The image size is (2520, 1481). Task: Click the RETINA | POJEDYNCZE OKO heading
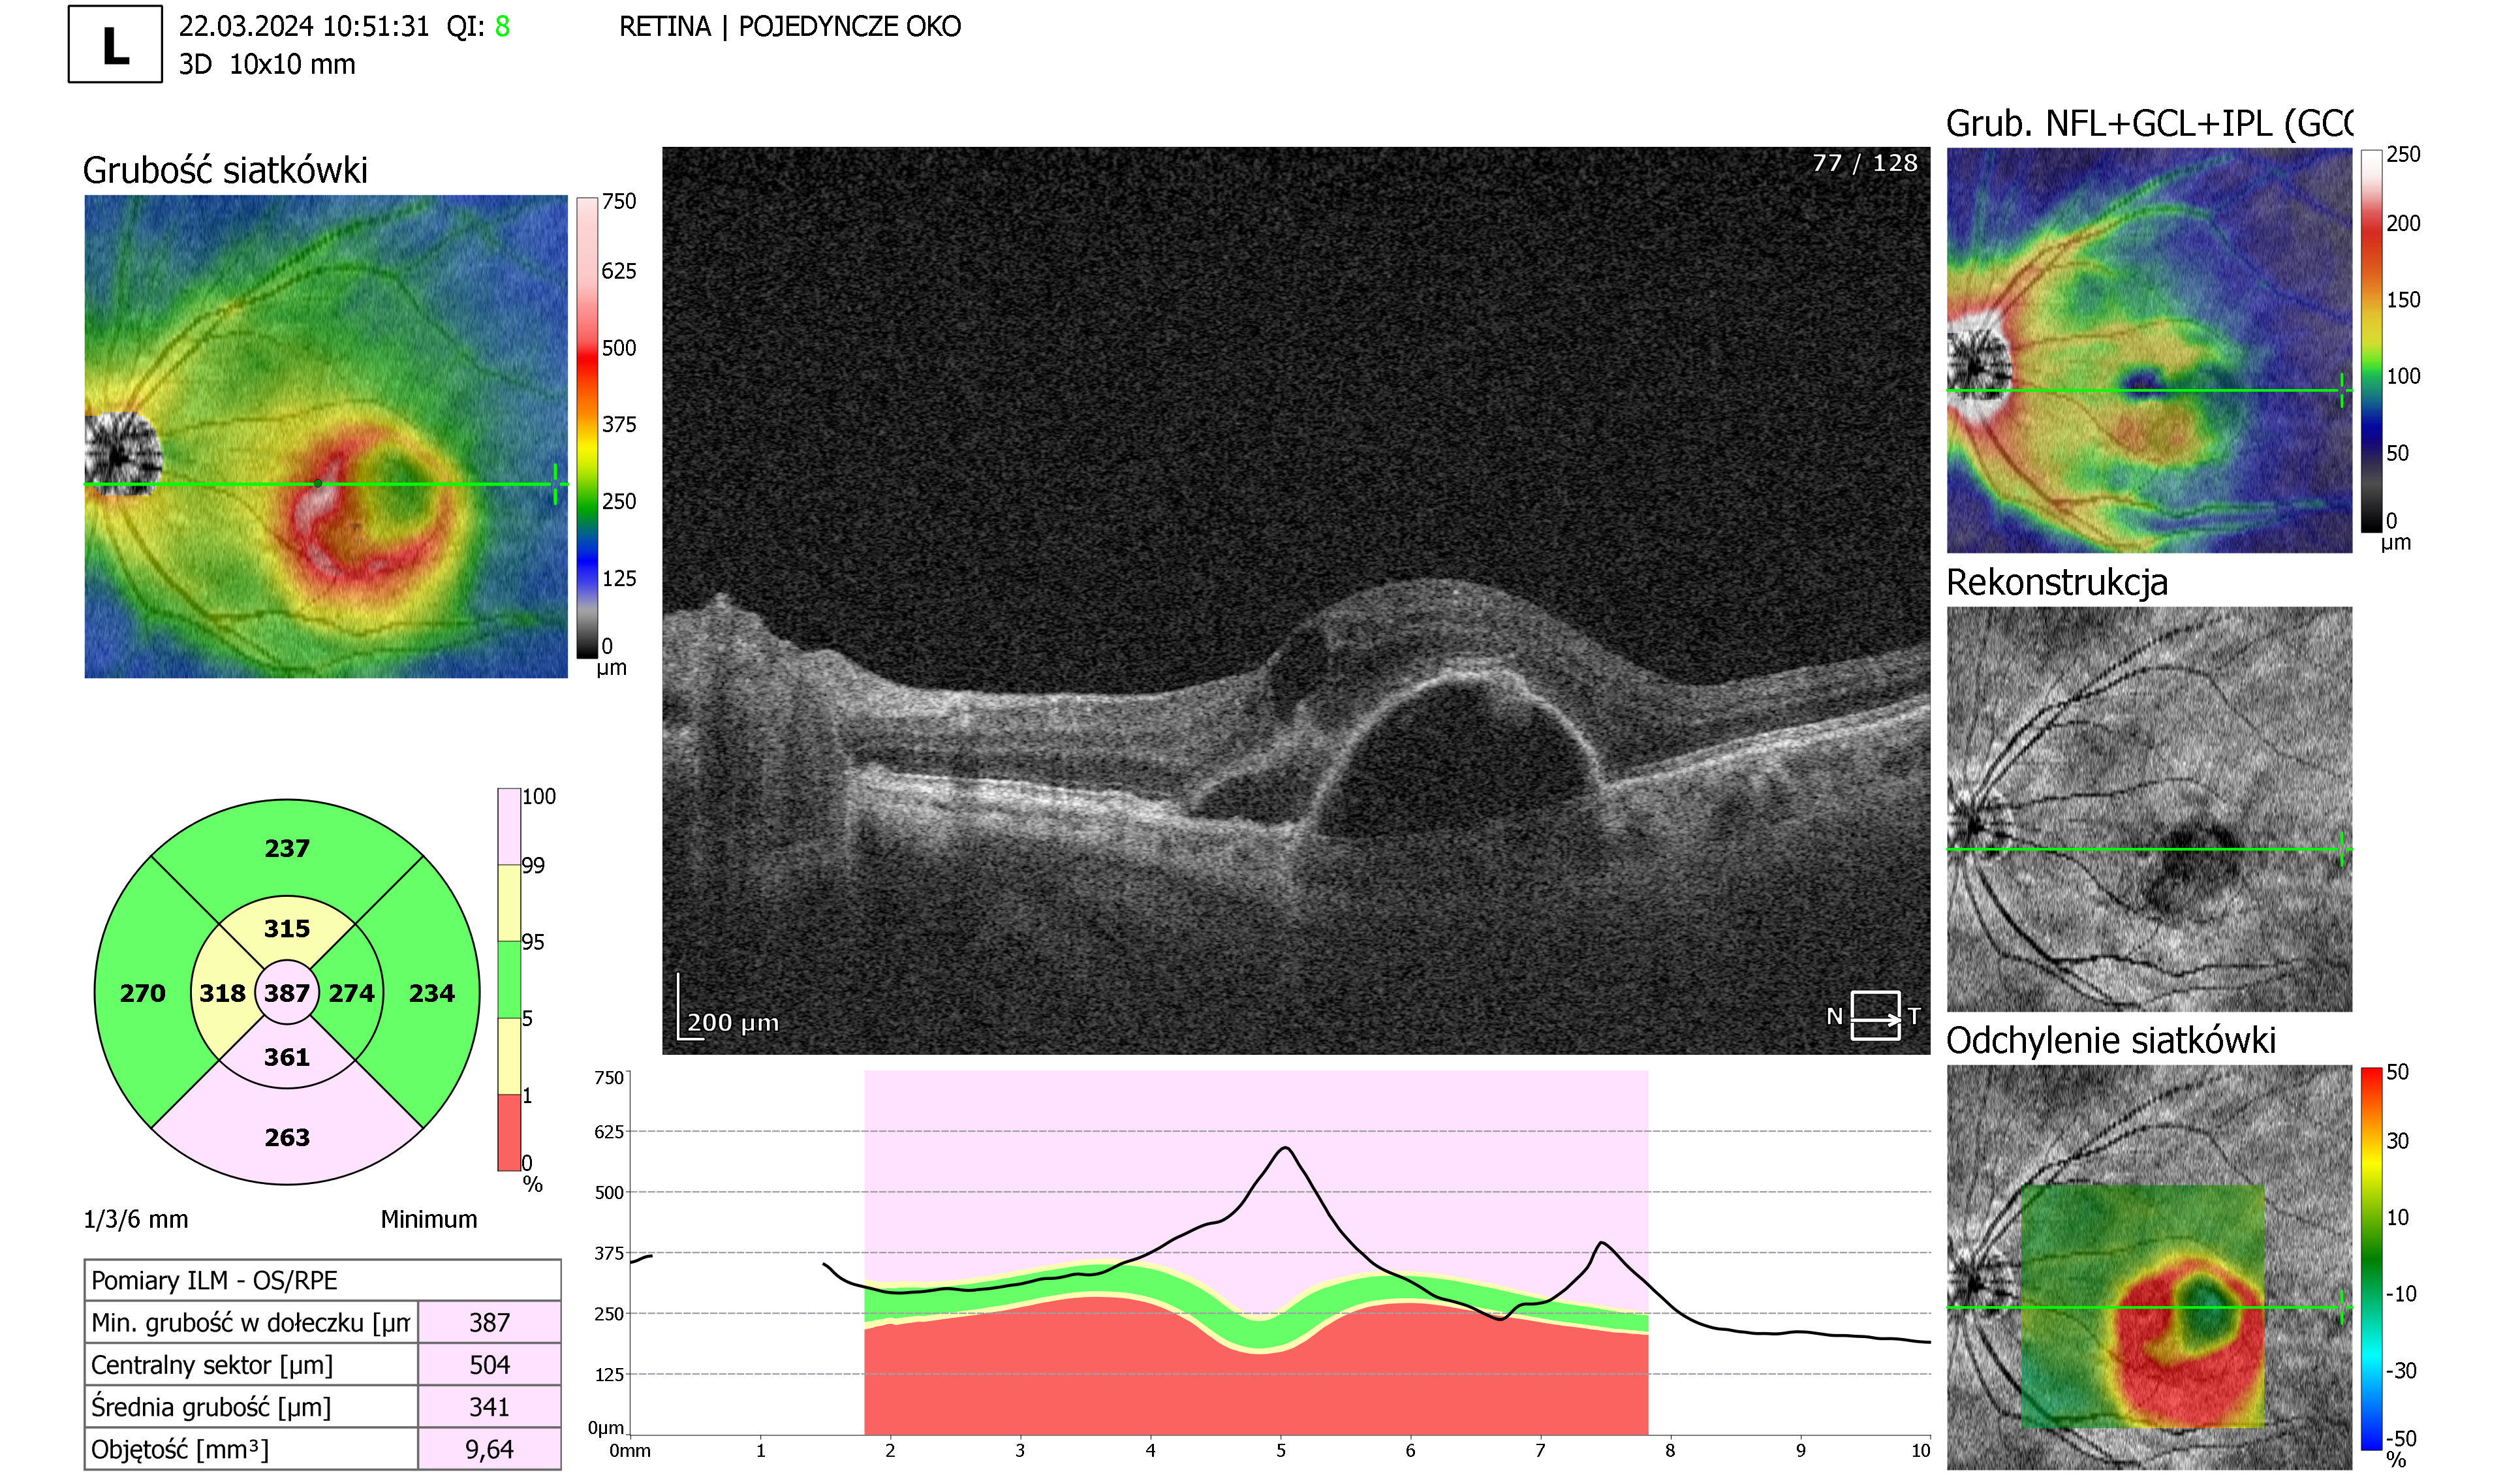point(790,27)
